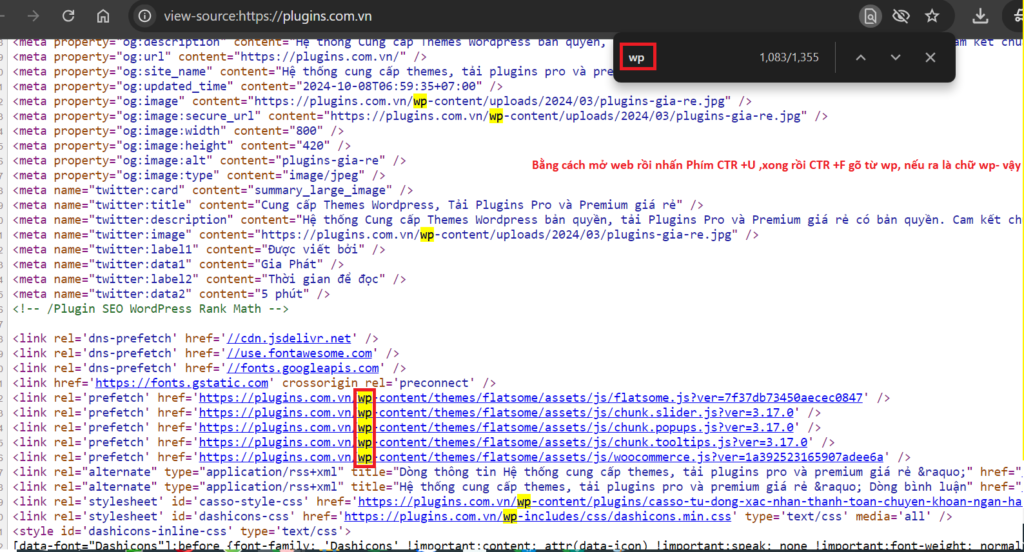Open the browser downloads icon
Image resolution: width=1024 pixels, height=552 pixels.
click(981, 16)
